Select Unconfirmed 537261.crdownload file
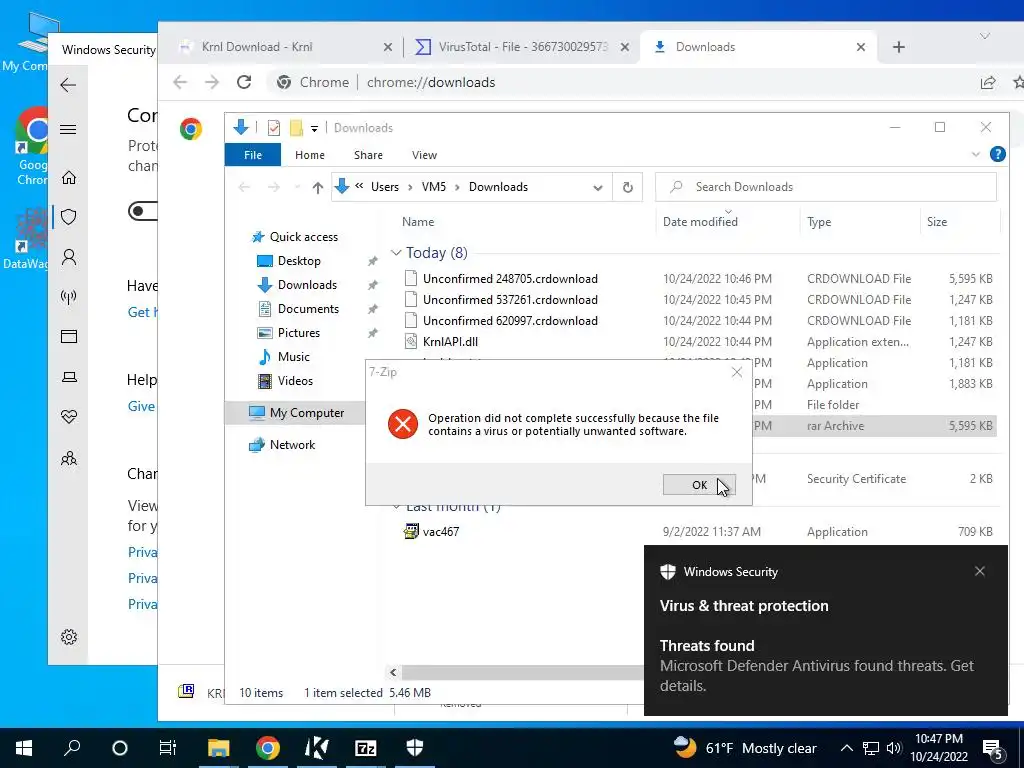1024x768 pixels. (510, 300)
